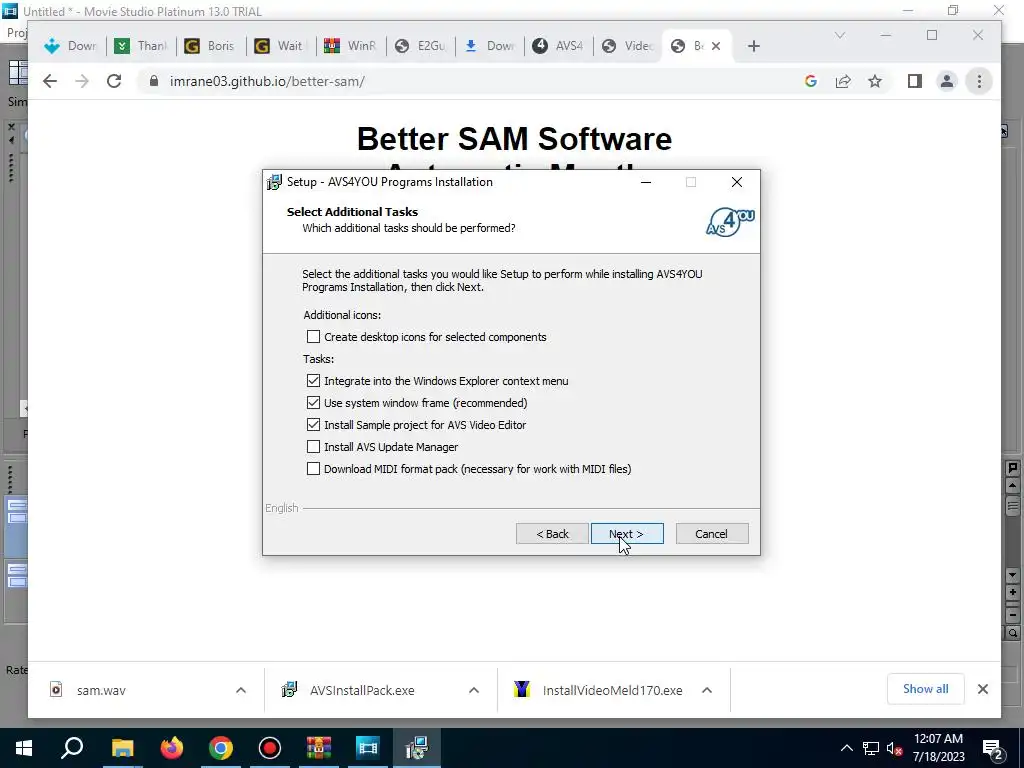This screenshot has width=1024, height=768.
Task: Open the Windows Start menu
Action: point(24,748)
